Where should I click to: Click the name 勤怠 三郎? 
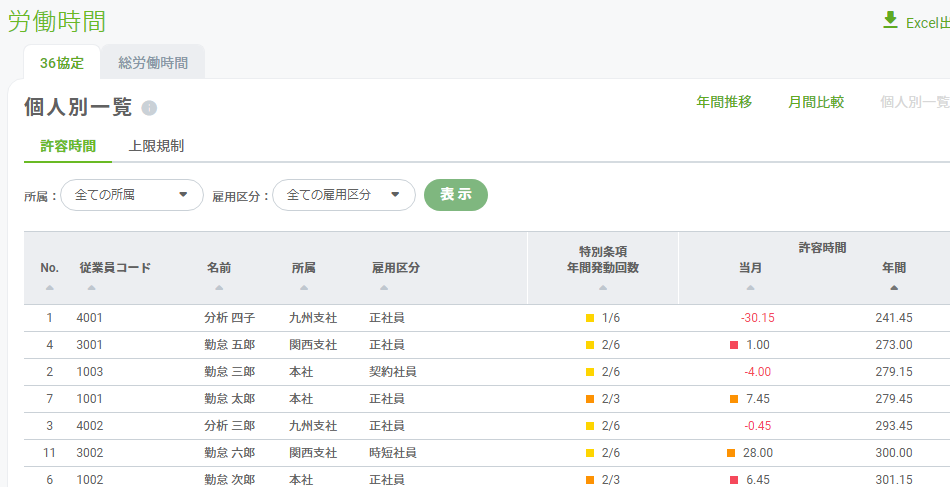coord(230,372)
